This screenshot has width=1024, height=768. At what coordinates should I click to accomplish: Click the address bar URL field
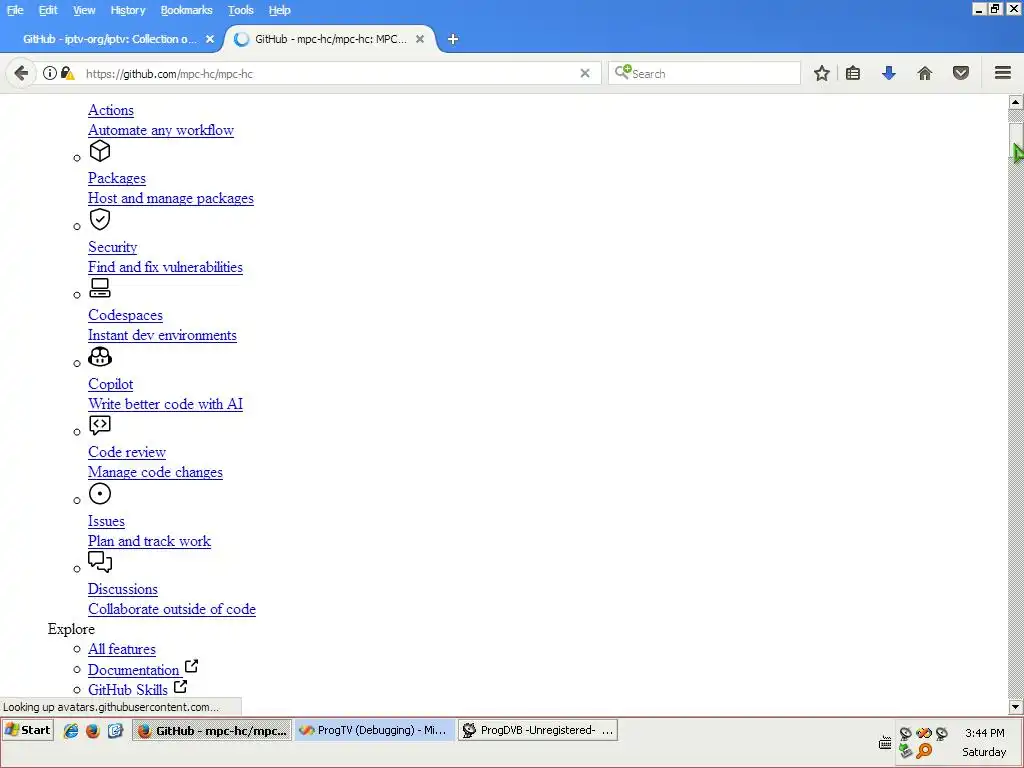coord(327,74)
